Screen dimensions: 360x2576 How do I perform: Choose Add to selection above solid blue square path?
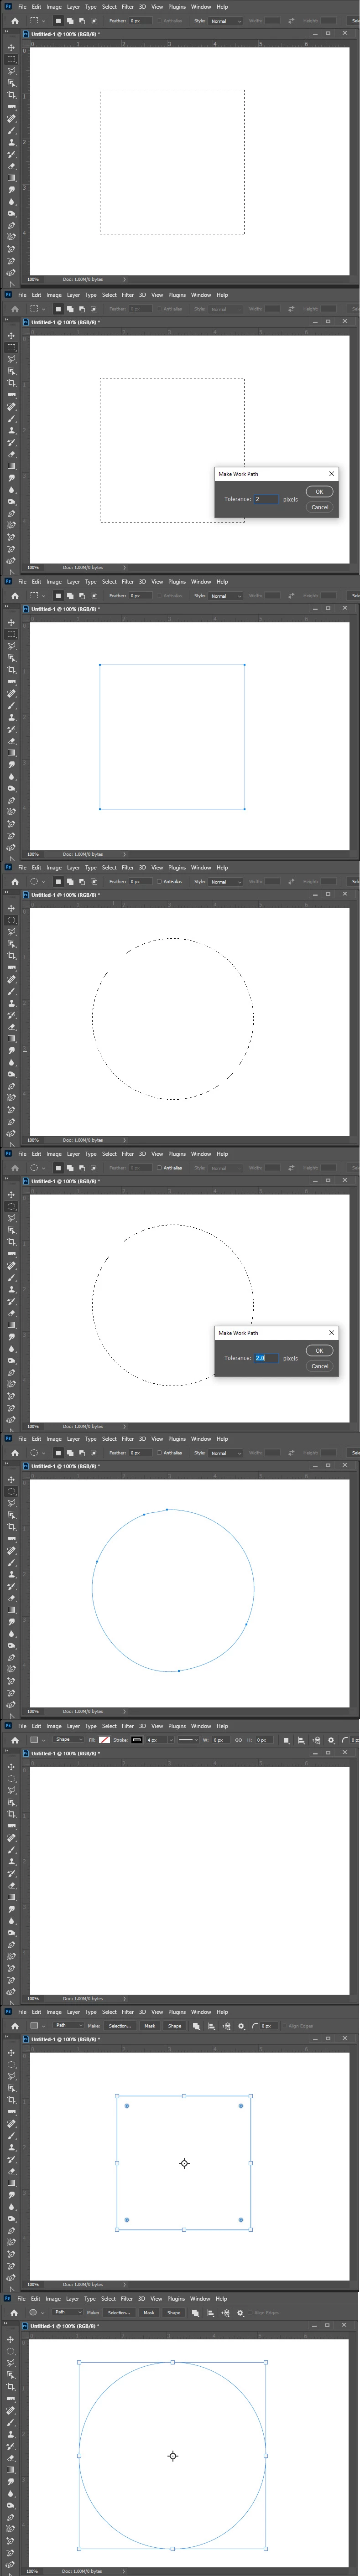point(69,595)
